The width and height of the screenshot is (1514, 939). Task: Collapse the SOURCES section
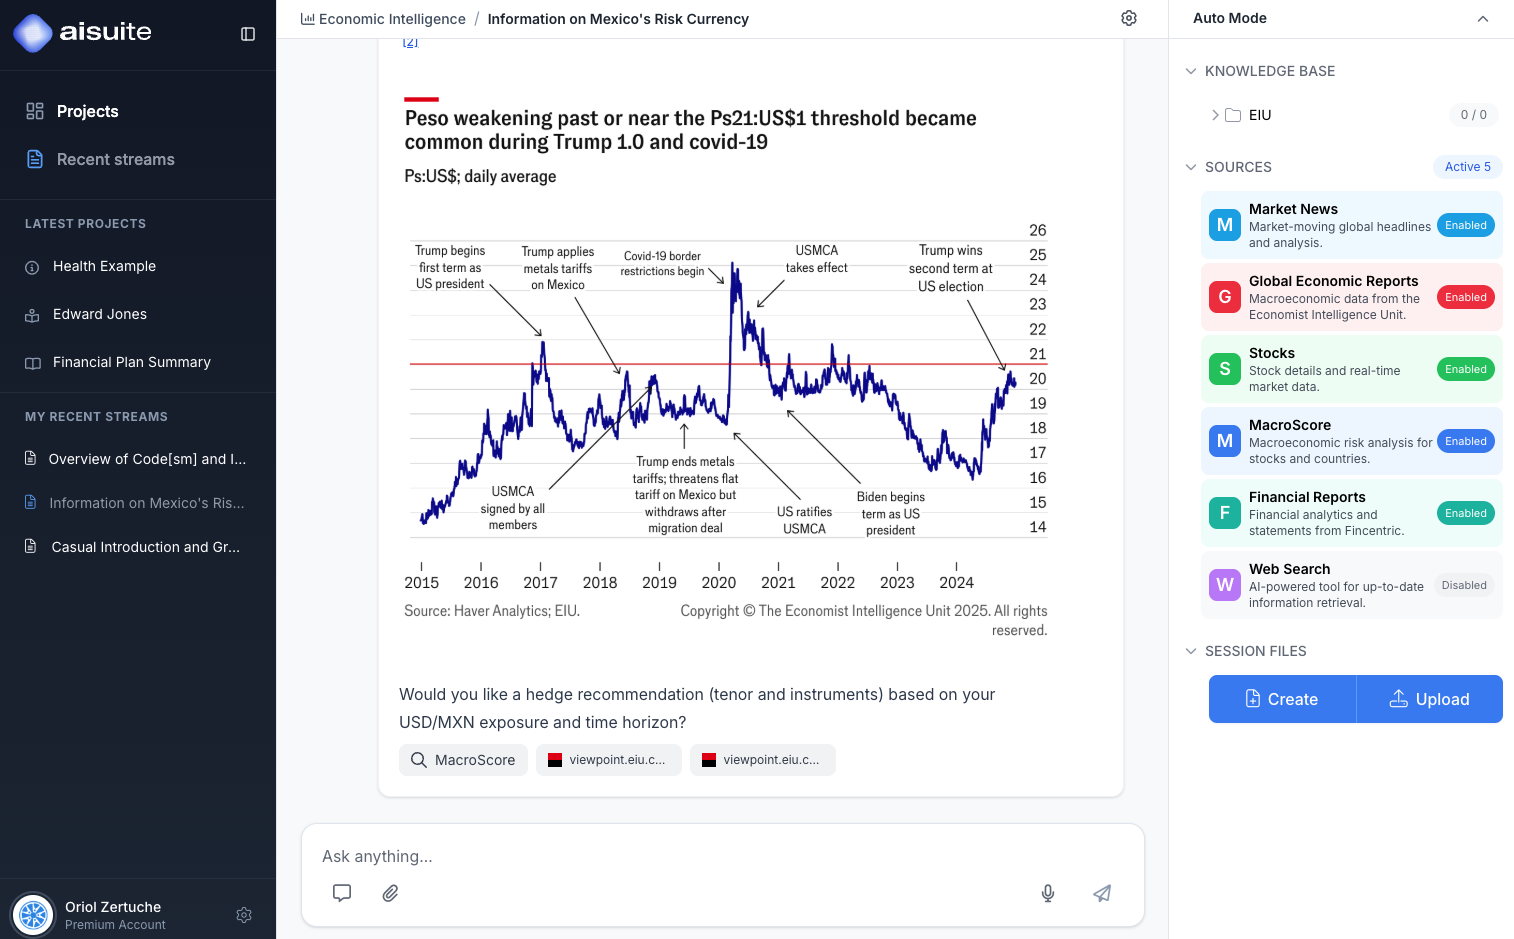[1191, 167]
